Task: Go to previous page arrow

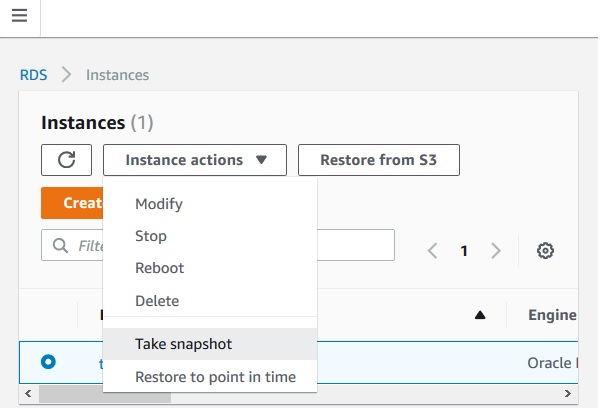Action: [432, 251]
